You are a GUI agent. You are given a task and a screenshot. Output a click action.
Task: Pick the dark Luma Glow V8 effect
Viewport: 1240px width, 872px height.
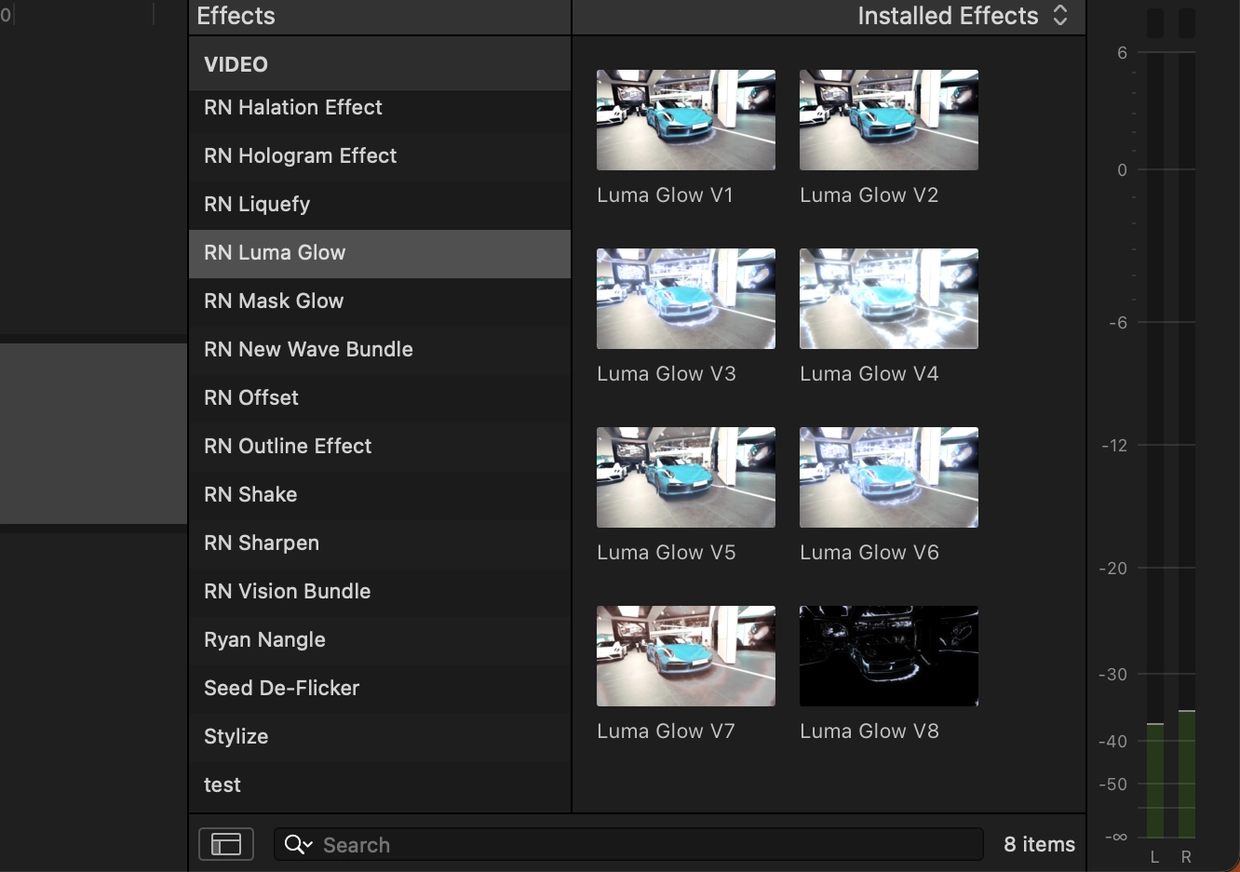coord(888,656)
